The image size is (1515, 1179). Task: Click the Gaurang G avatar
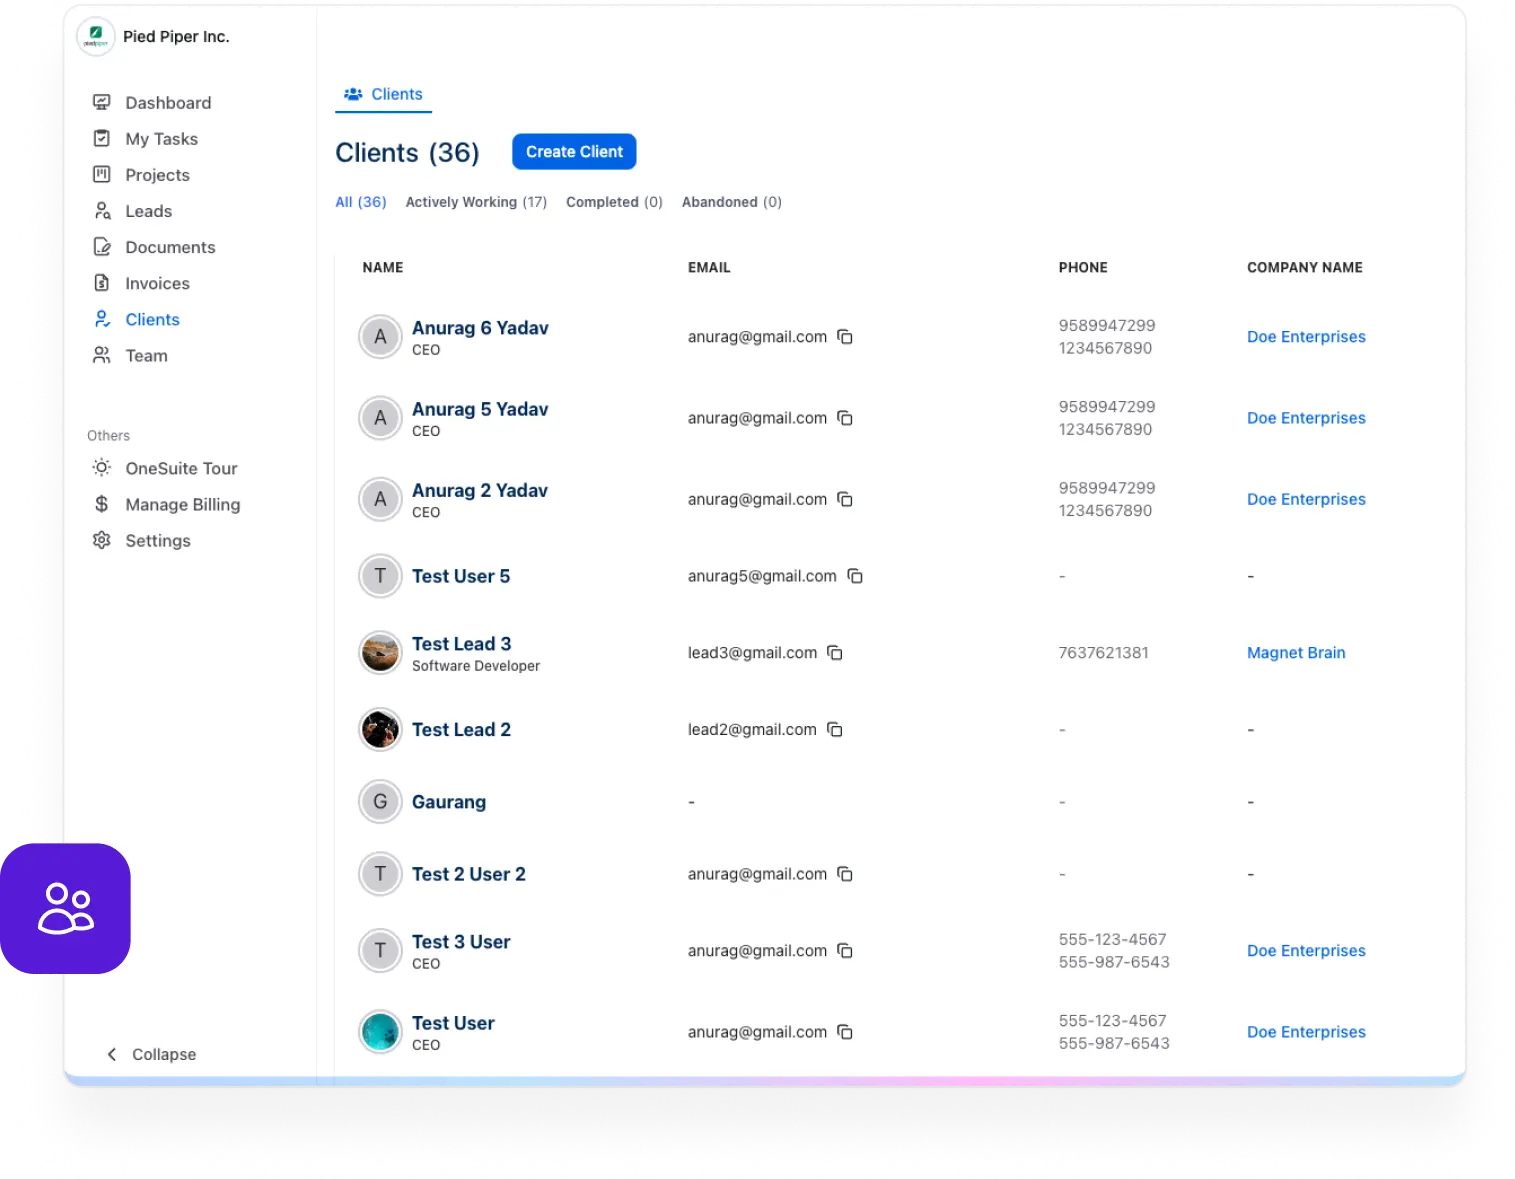pos(380,802)
